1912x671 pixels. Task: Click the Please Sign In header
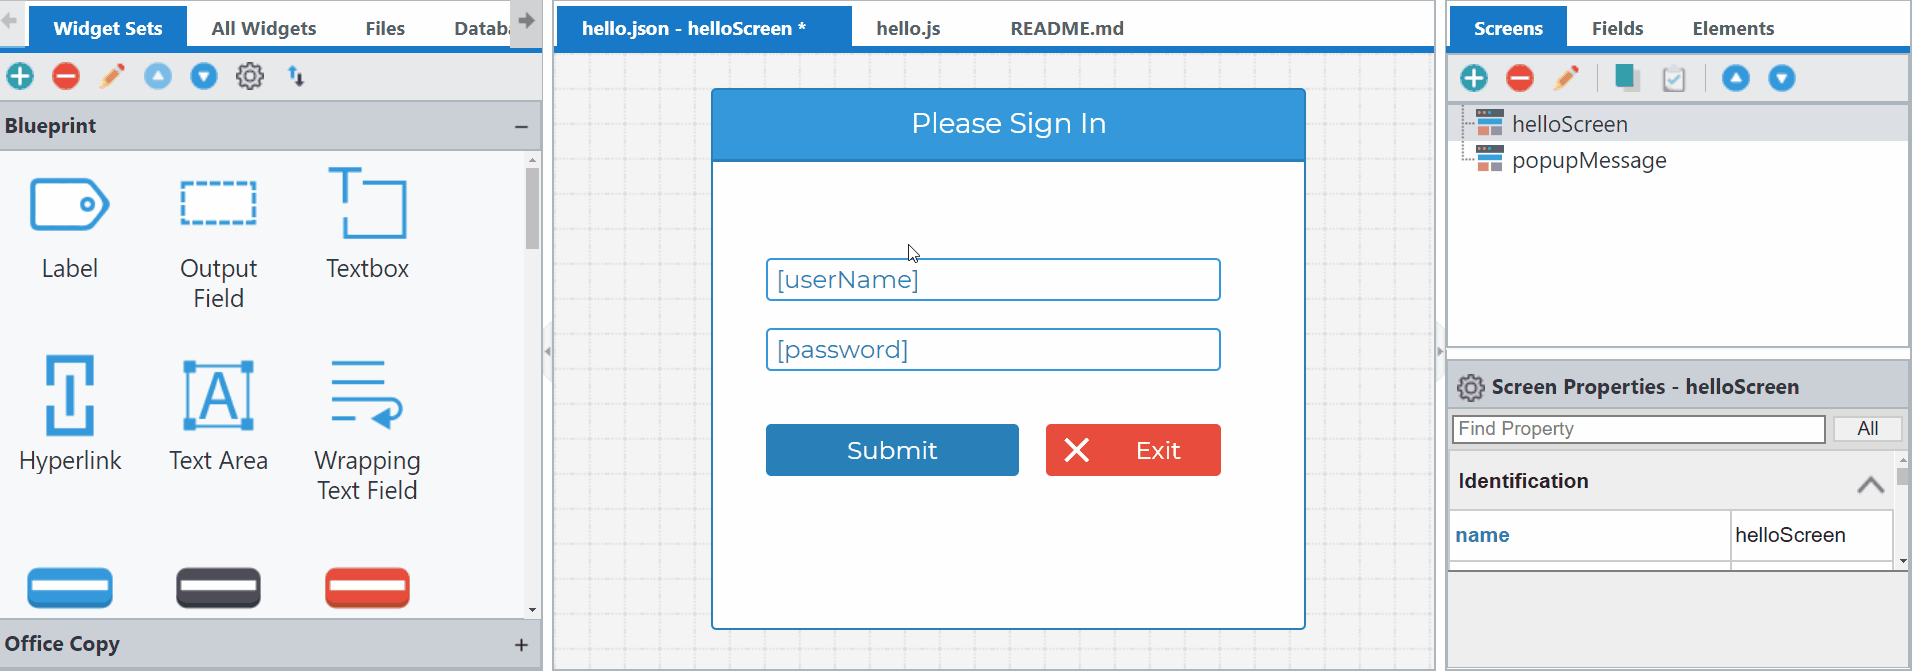[x=1008, y=124]
